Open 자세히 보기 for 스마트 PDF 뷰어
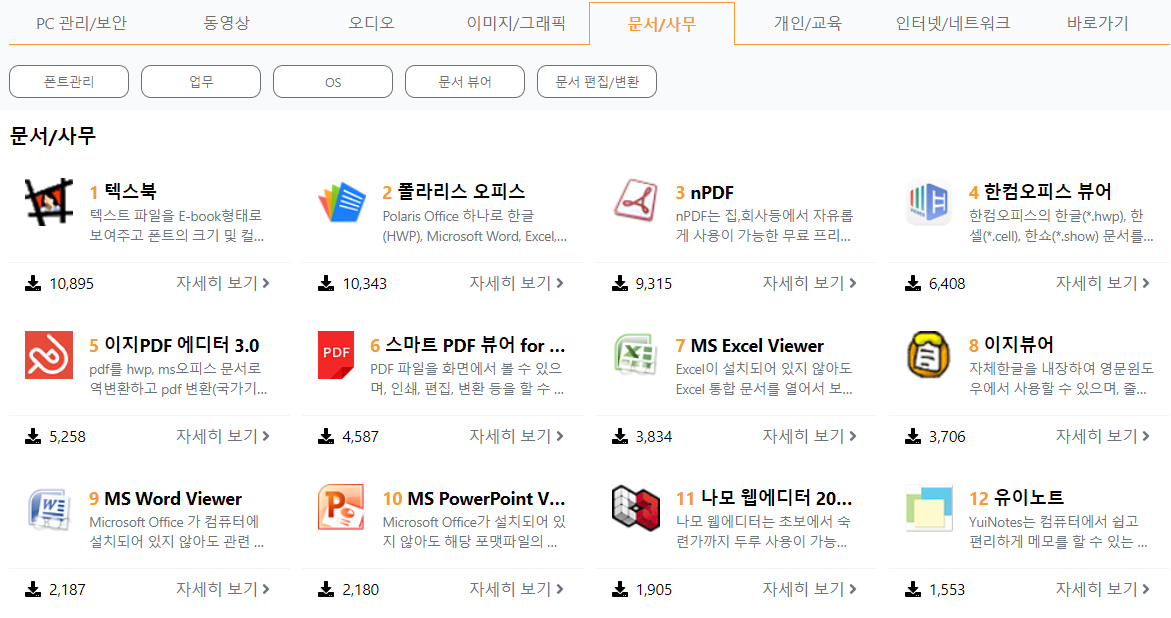The image size is (1171, 618). click(516, 436)
